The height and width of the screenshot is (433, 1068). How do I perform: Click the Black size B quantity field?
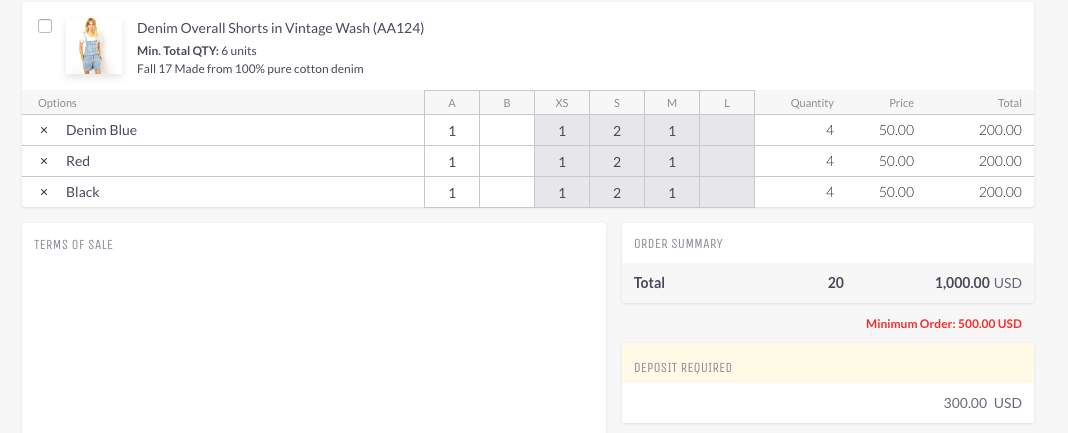point(507,193)
